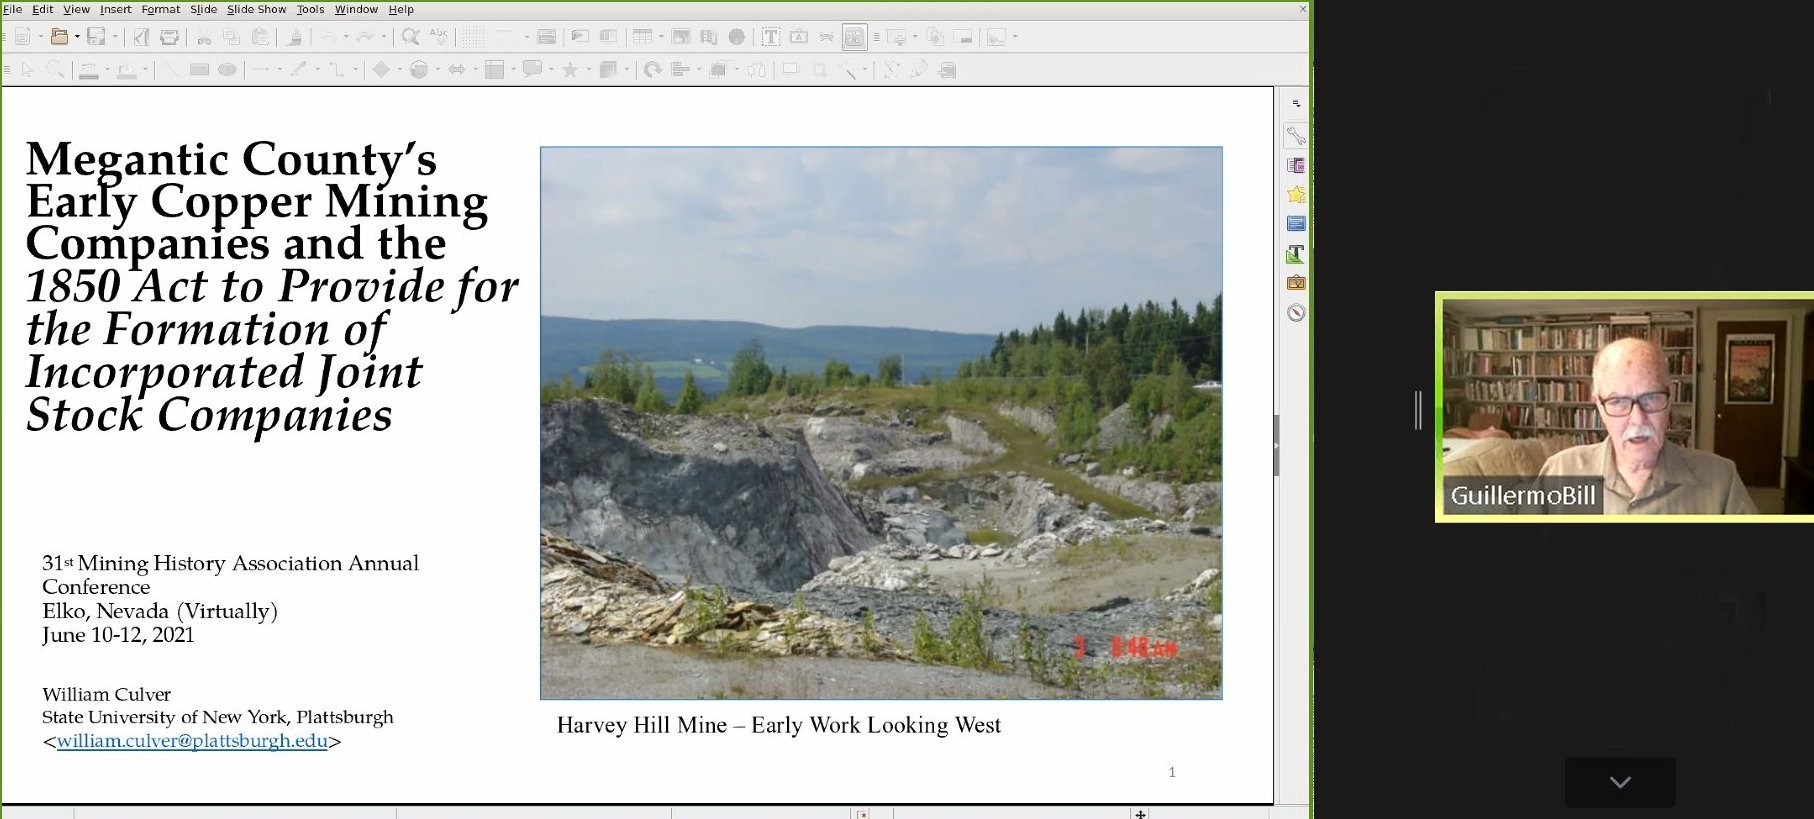Click the william.culver@plattsburgh.edu email link
1814x819 pixels.
click(x=192, y=741)
